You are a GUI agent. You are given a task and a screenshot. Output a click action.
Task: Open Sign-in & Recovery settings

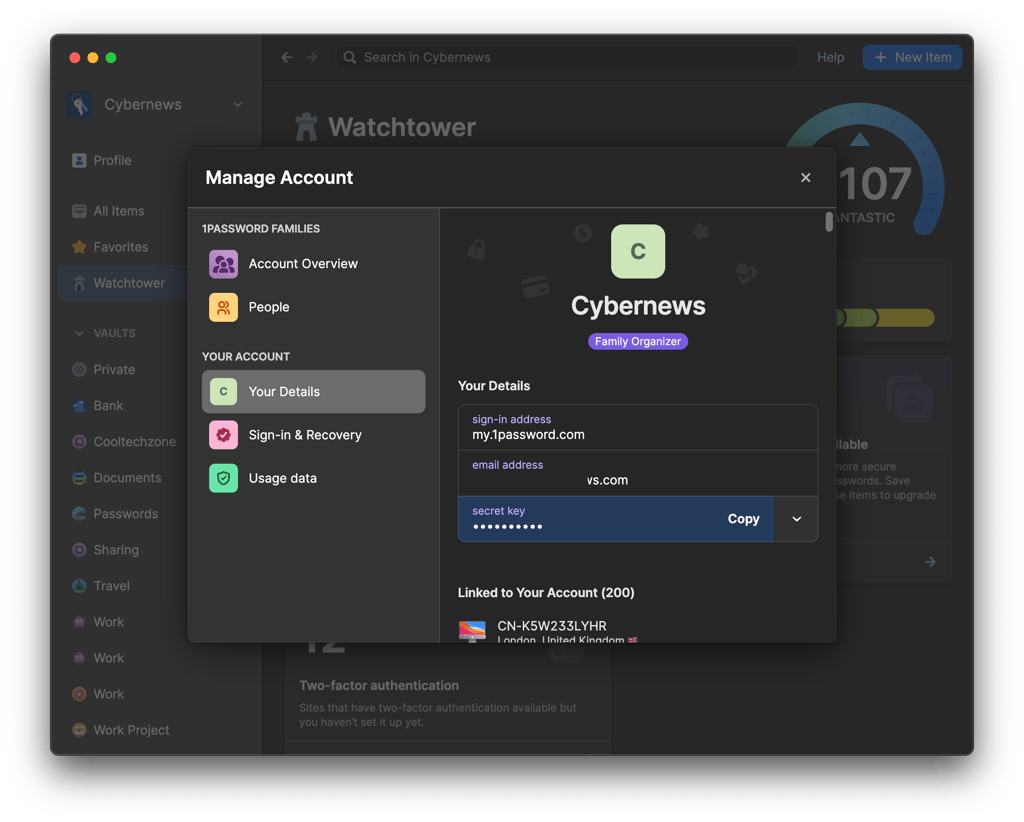[313, 435]
